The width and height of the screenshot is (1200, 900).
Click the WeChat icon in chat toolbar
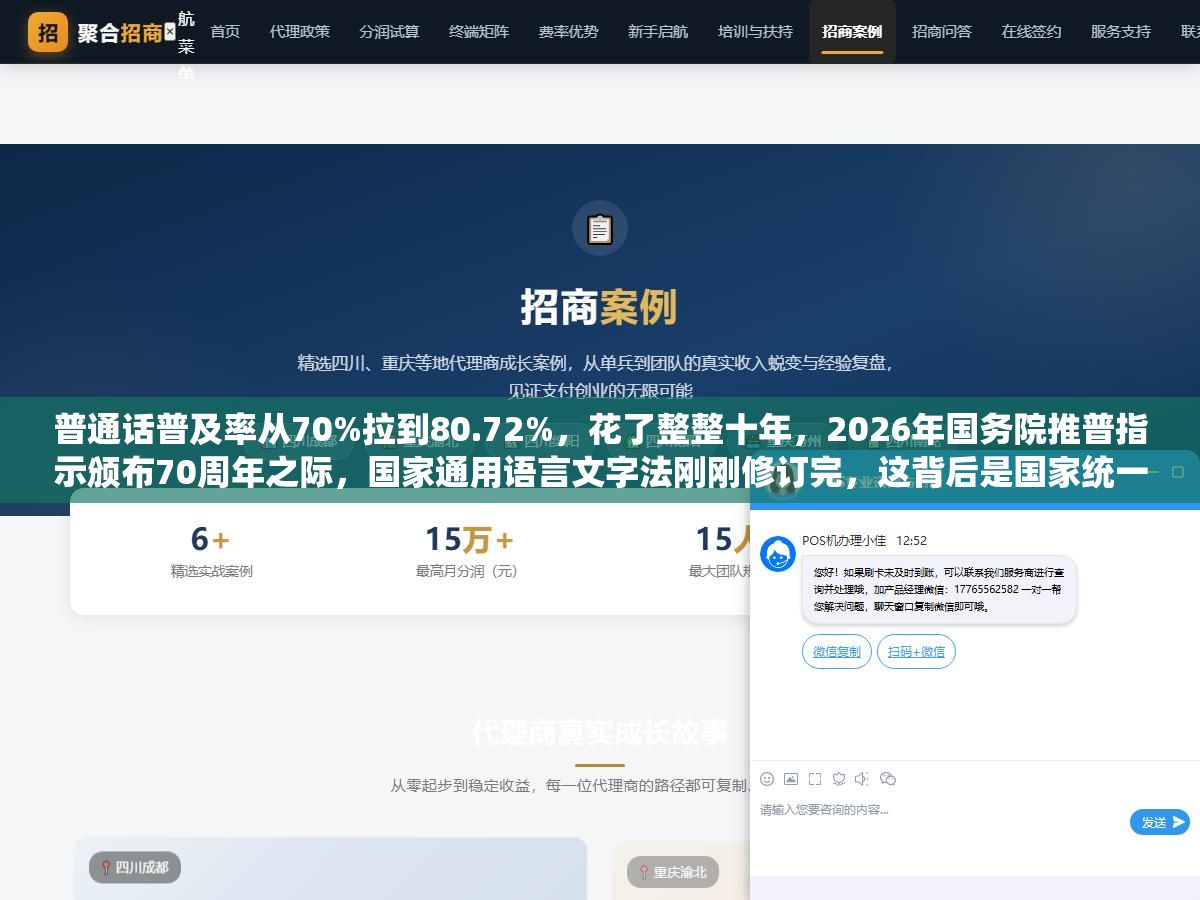coord(888,779)
